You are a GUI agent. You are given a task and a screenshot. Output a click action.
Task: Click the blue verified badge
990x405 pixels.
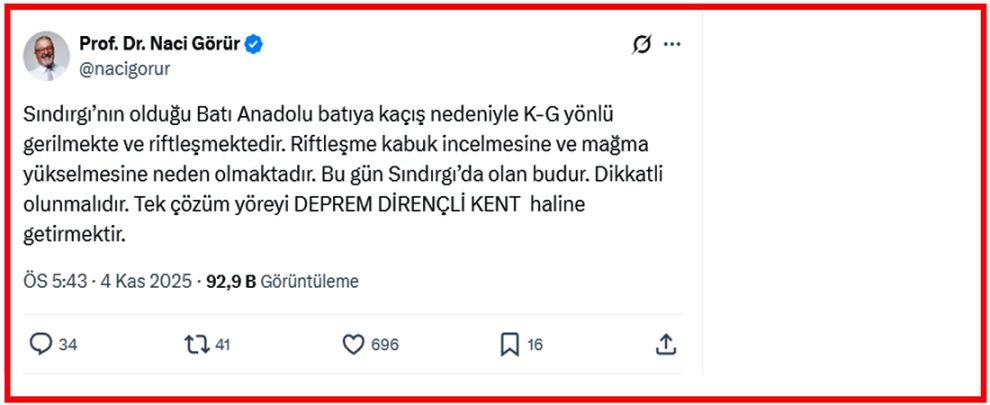click(255, 44)
